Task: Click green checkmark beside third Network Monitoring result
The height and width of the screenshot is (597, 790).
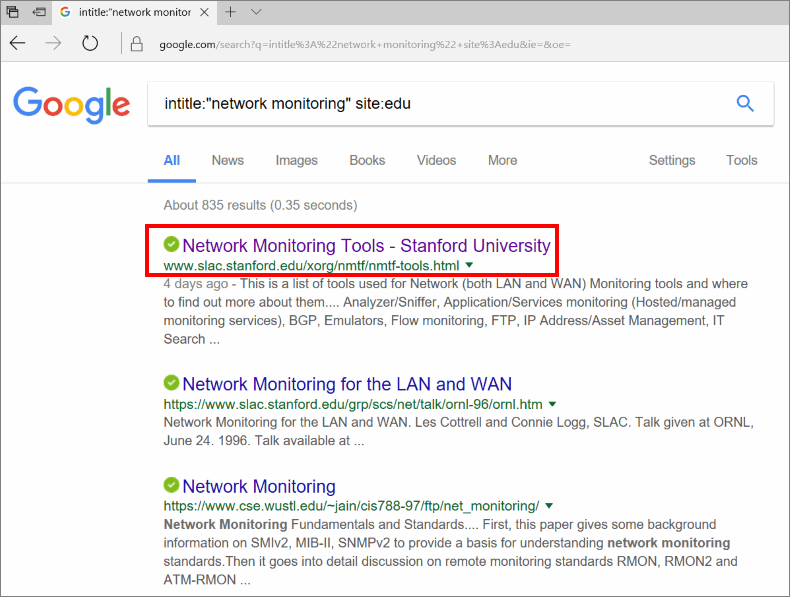Action: coord(171,485)
